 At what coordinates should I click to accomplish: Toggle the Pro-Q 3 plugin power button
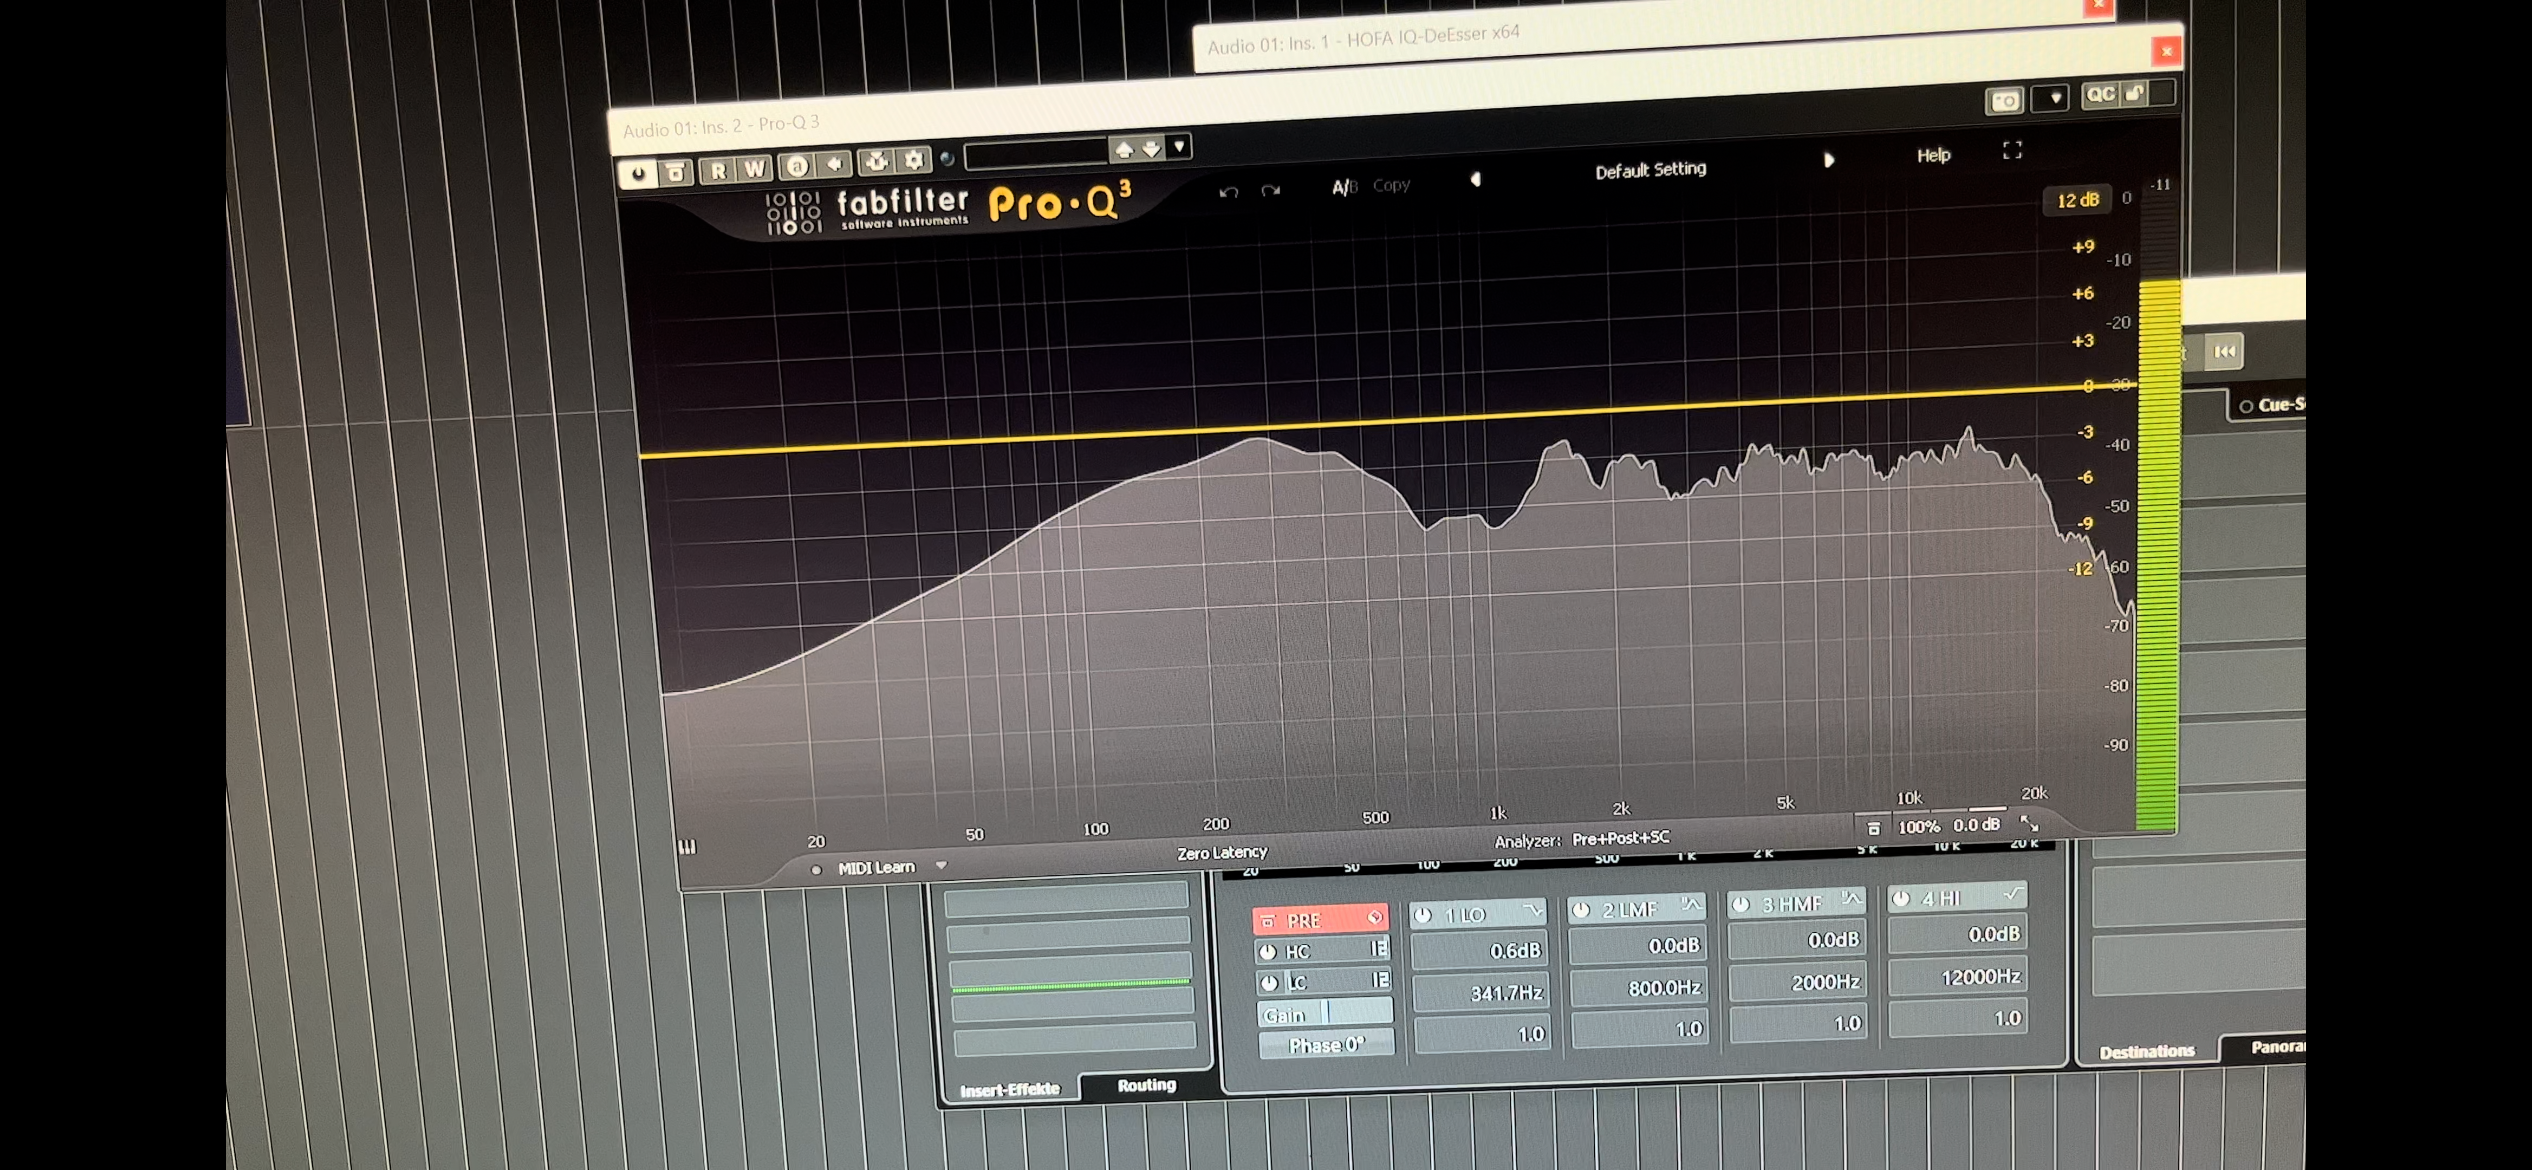click(x=637, y=173)
